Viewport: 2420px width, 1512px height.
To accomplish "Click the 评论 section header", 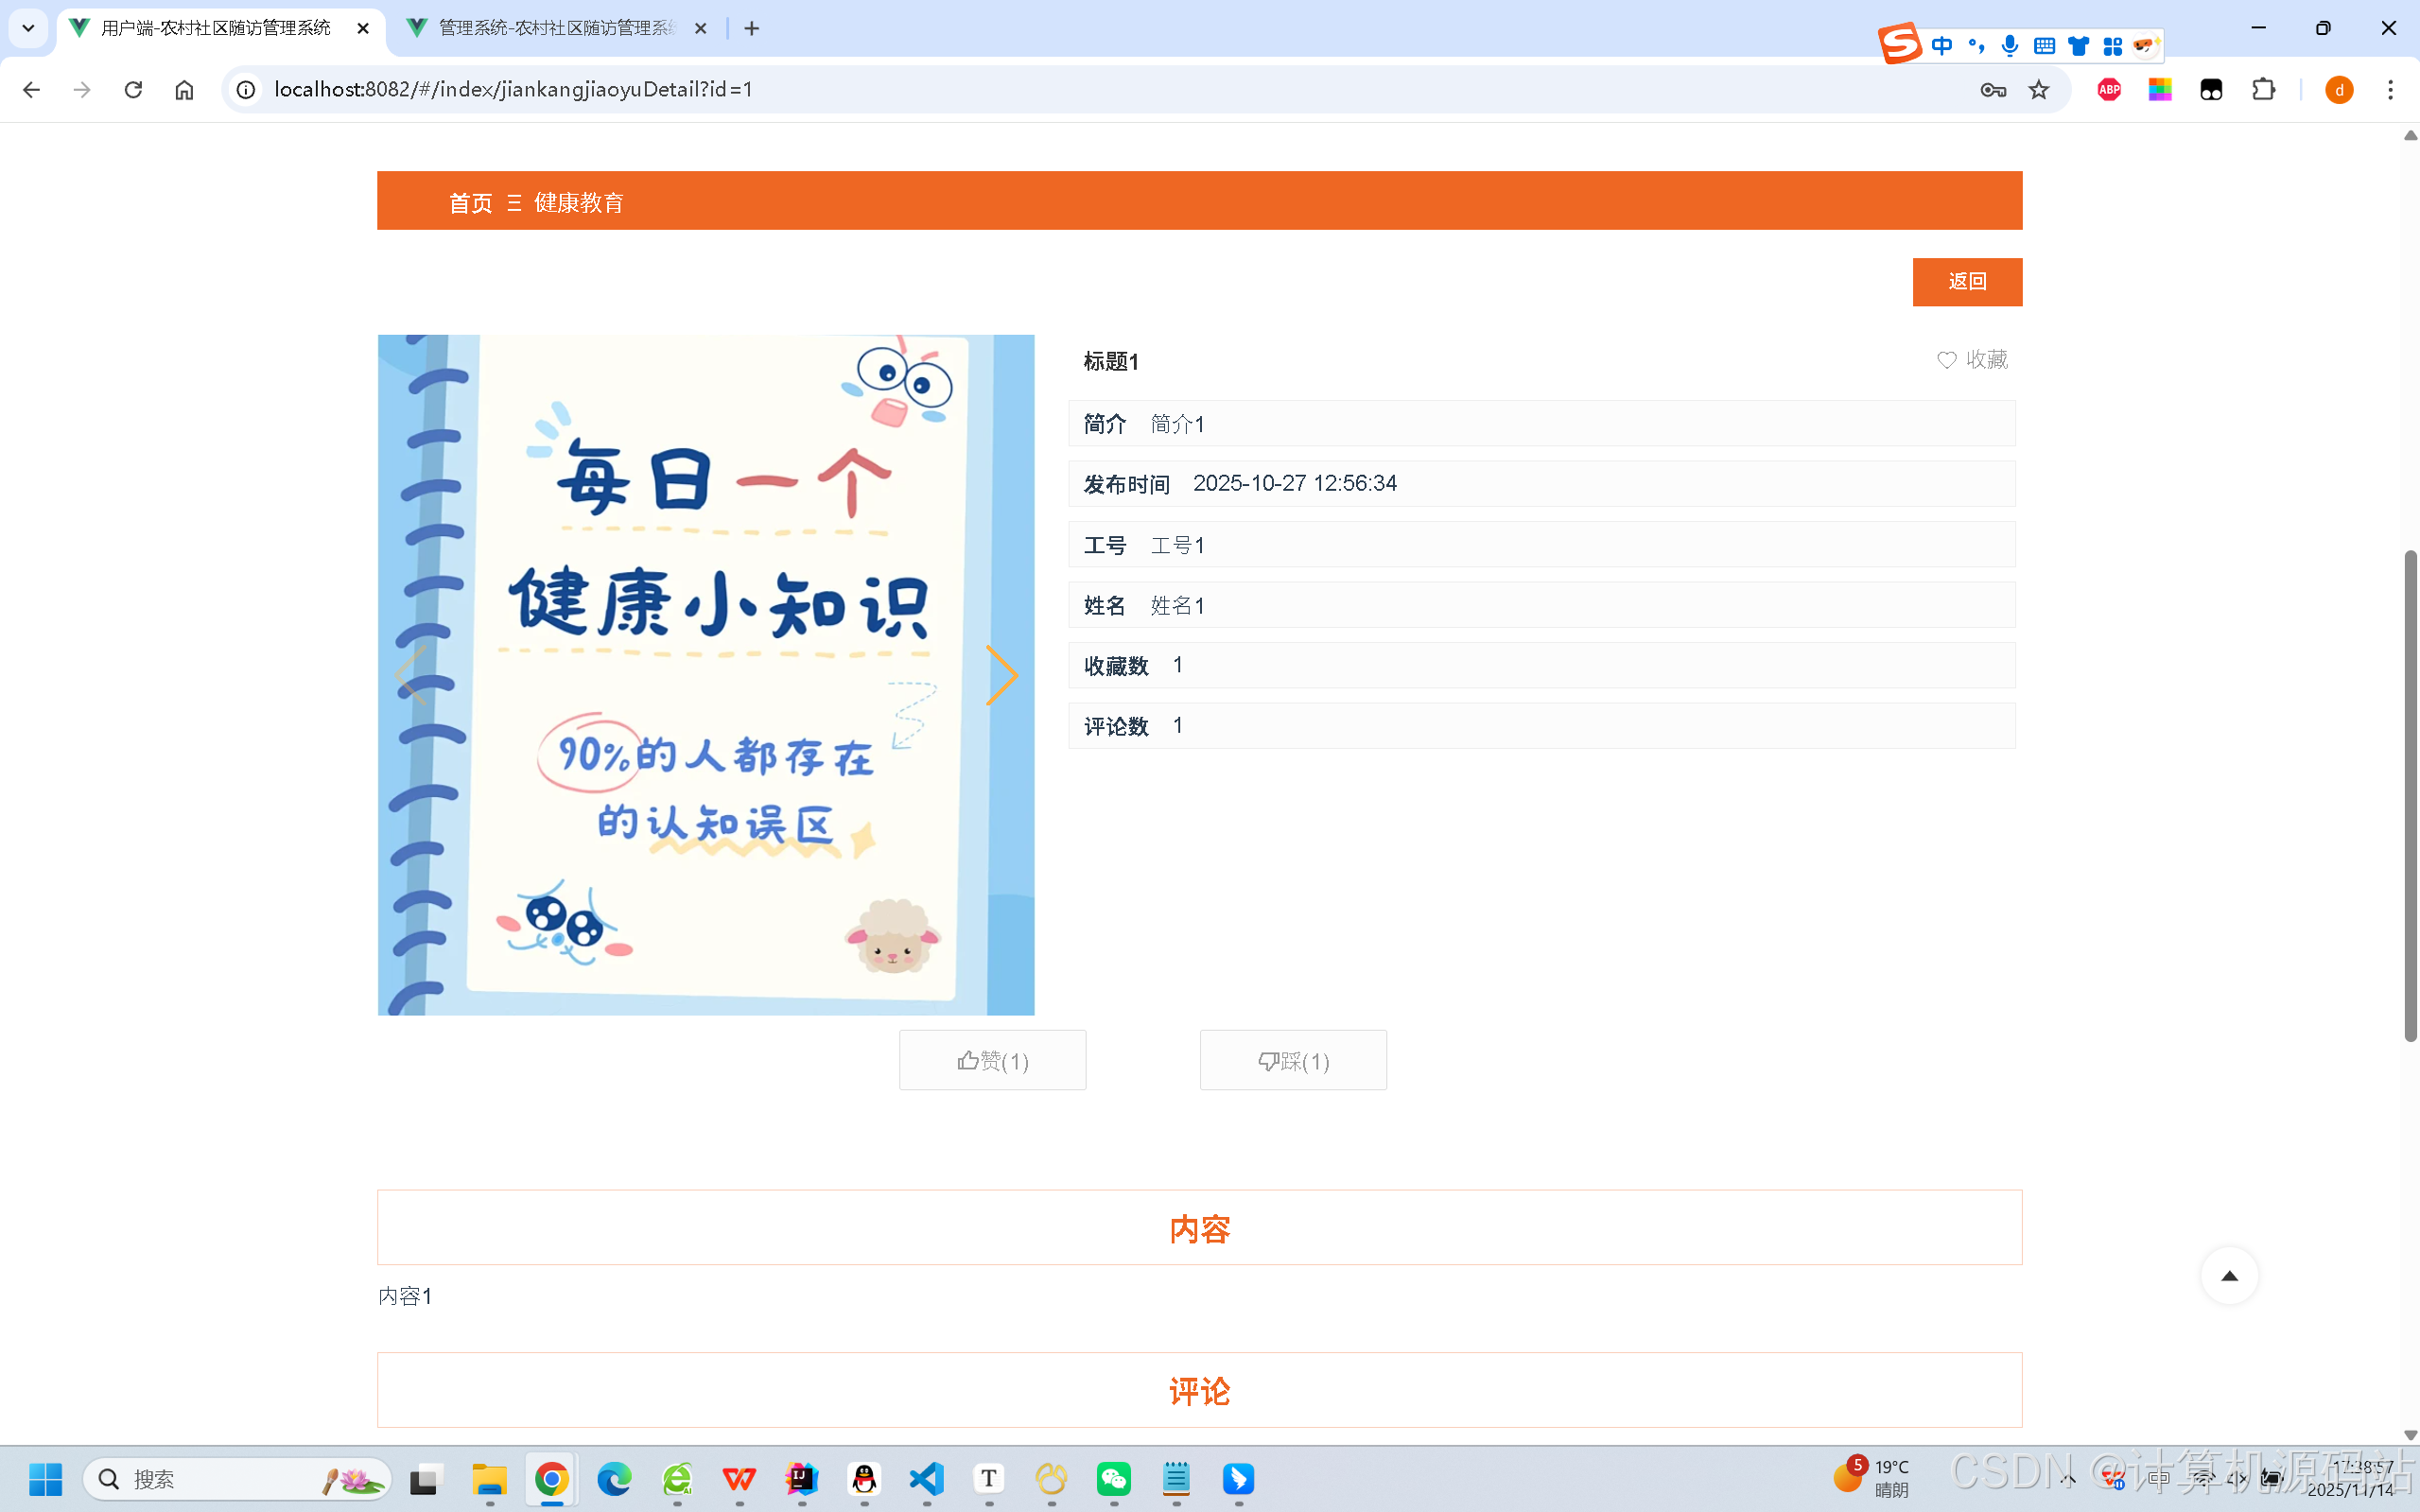I will (x=1199, y=1390).
